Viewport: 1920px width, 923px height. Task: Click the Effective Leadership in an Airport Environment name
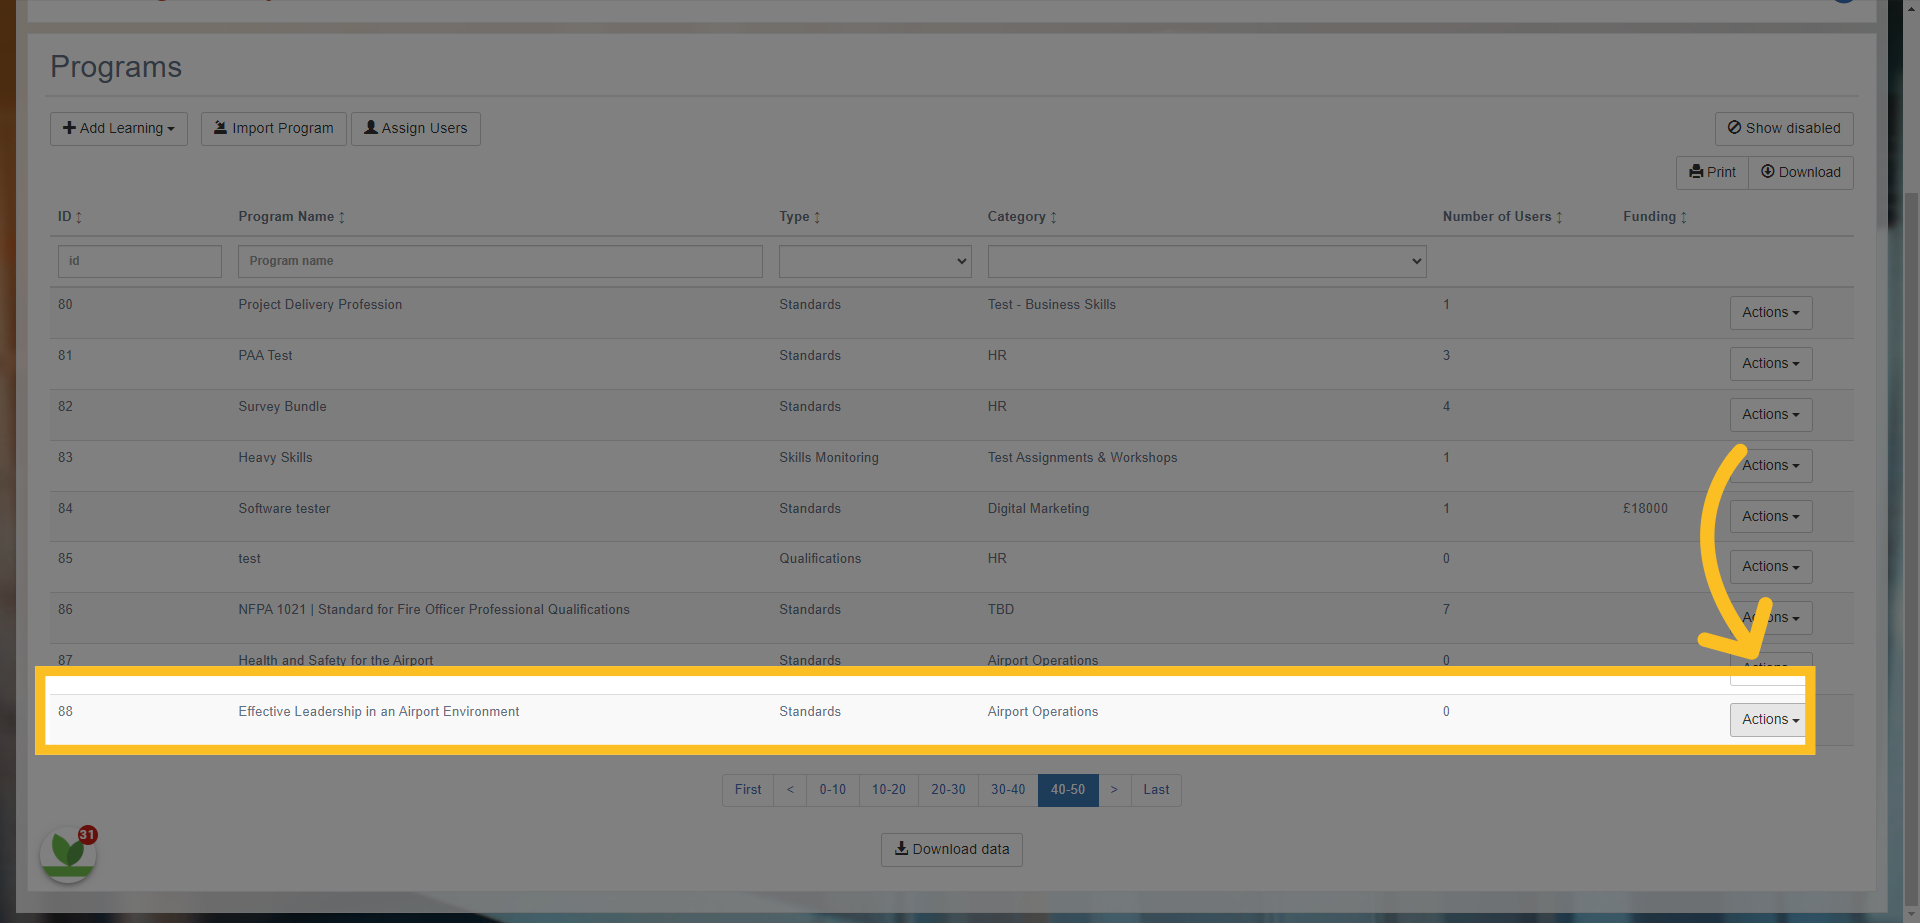[379, 712]
